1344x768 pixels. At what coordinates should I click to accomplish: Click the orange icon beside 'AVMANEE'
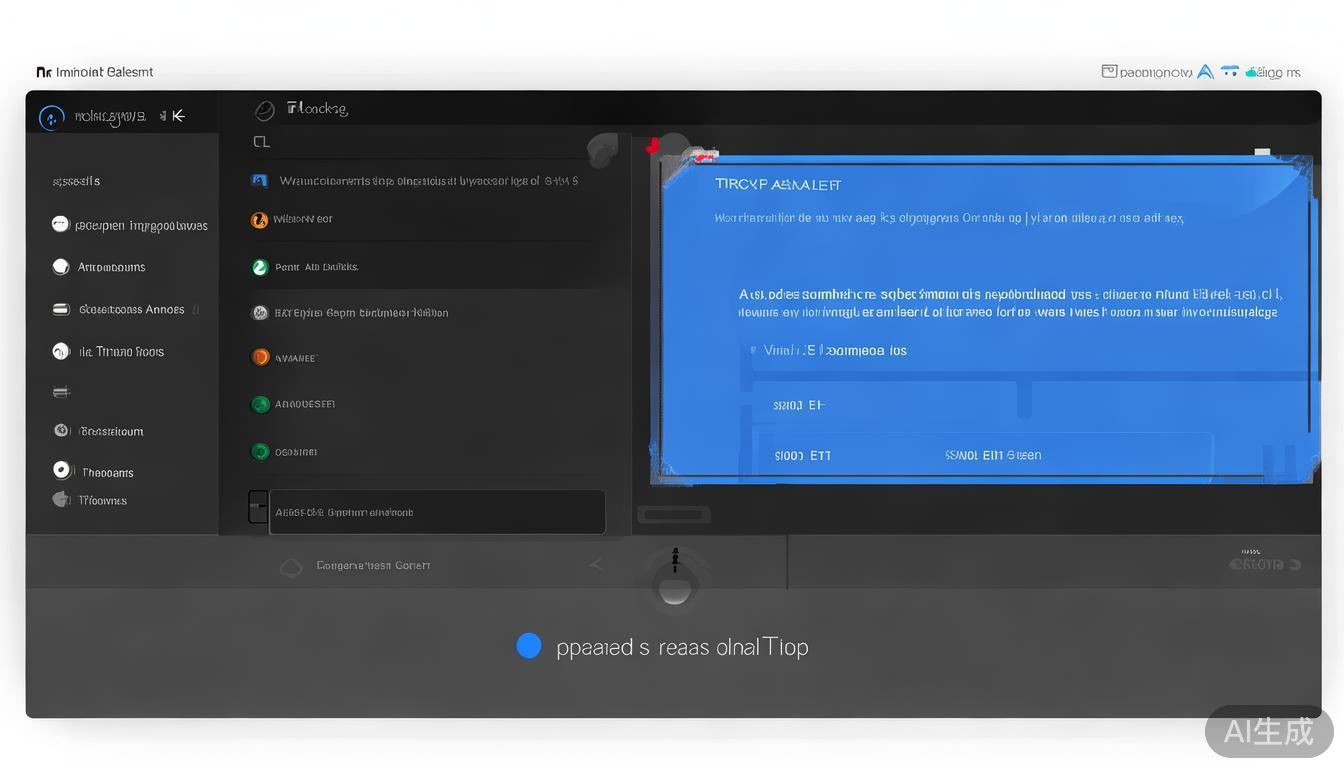[260, 357]
